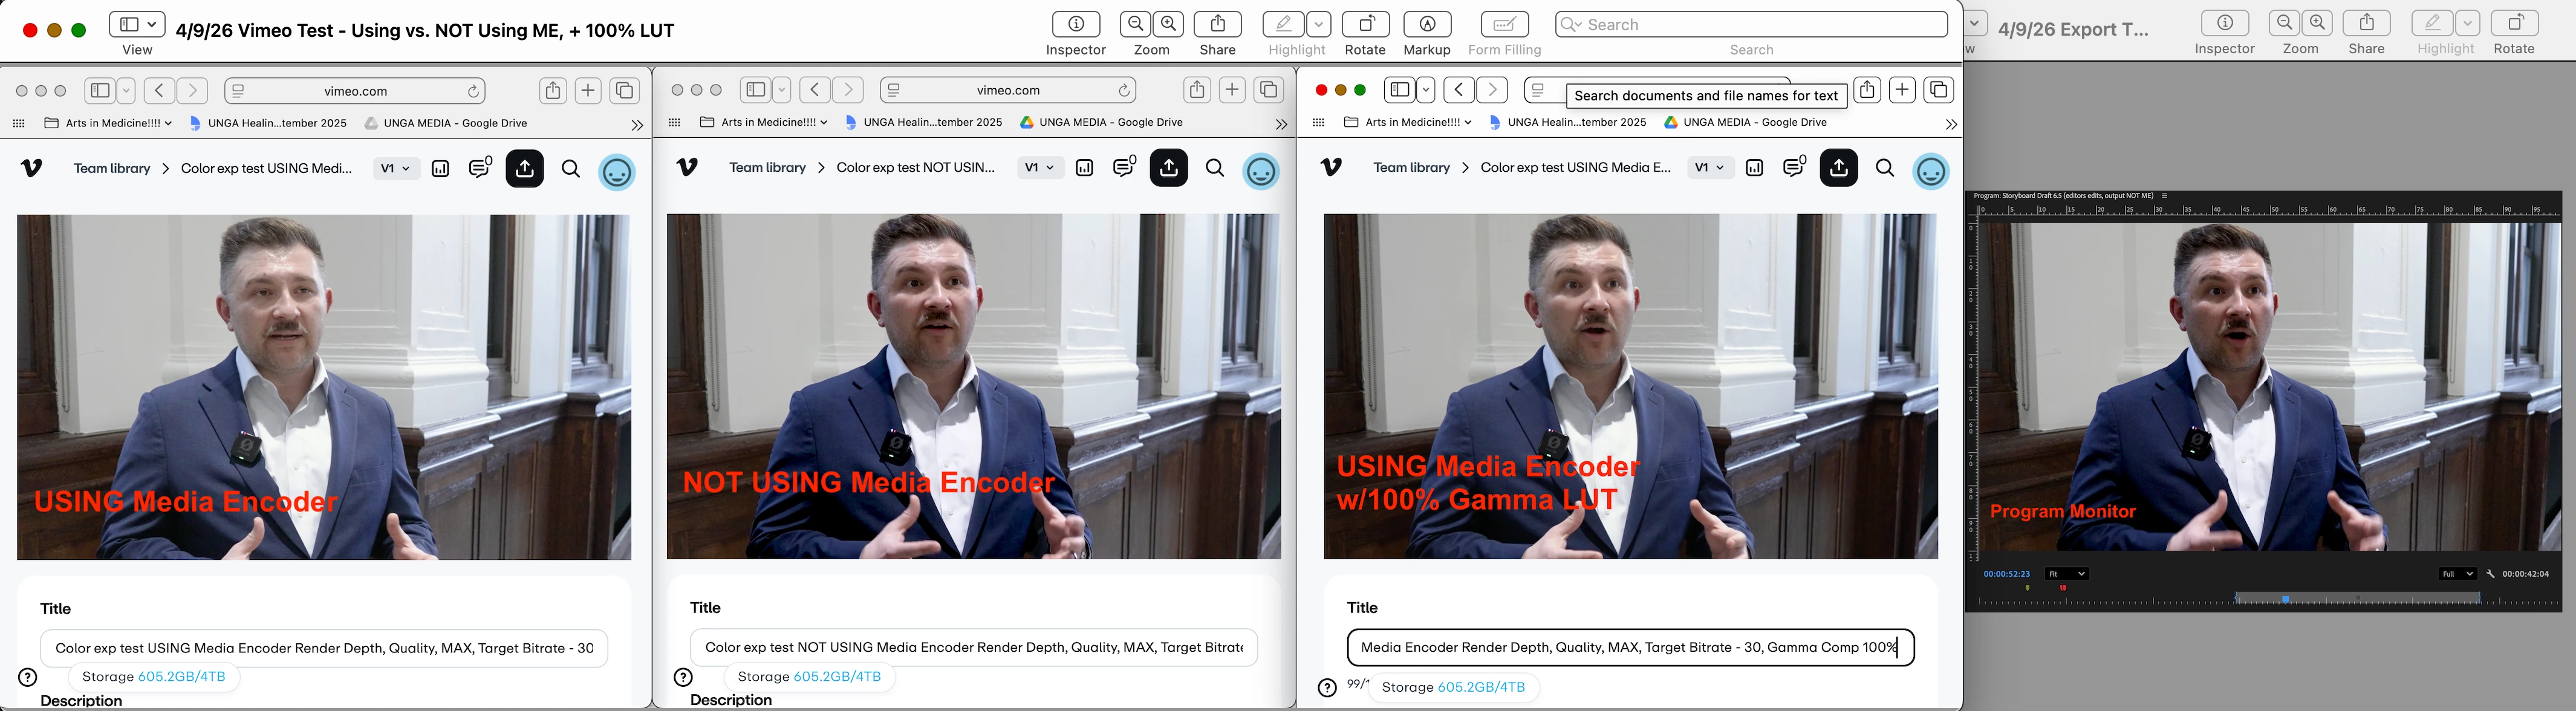
Task: Click Vimeo analytics icon in first browser window
Action: pyautogui.click(x=440, y=169)
